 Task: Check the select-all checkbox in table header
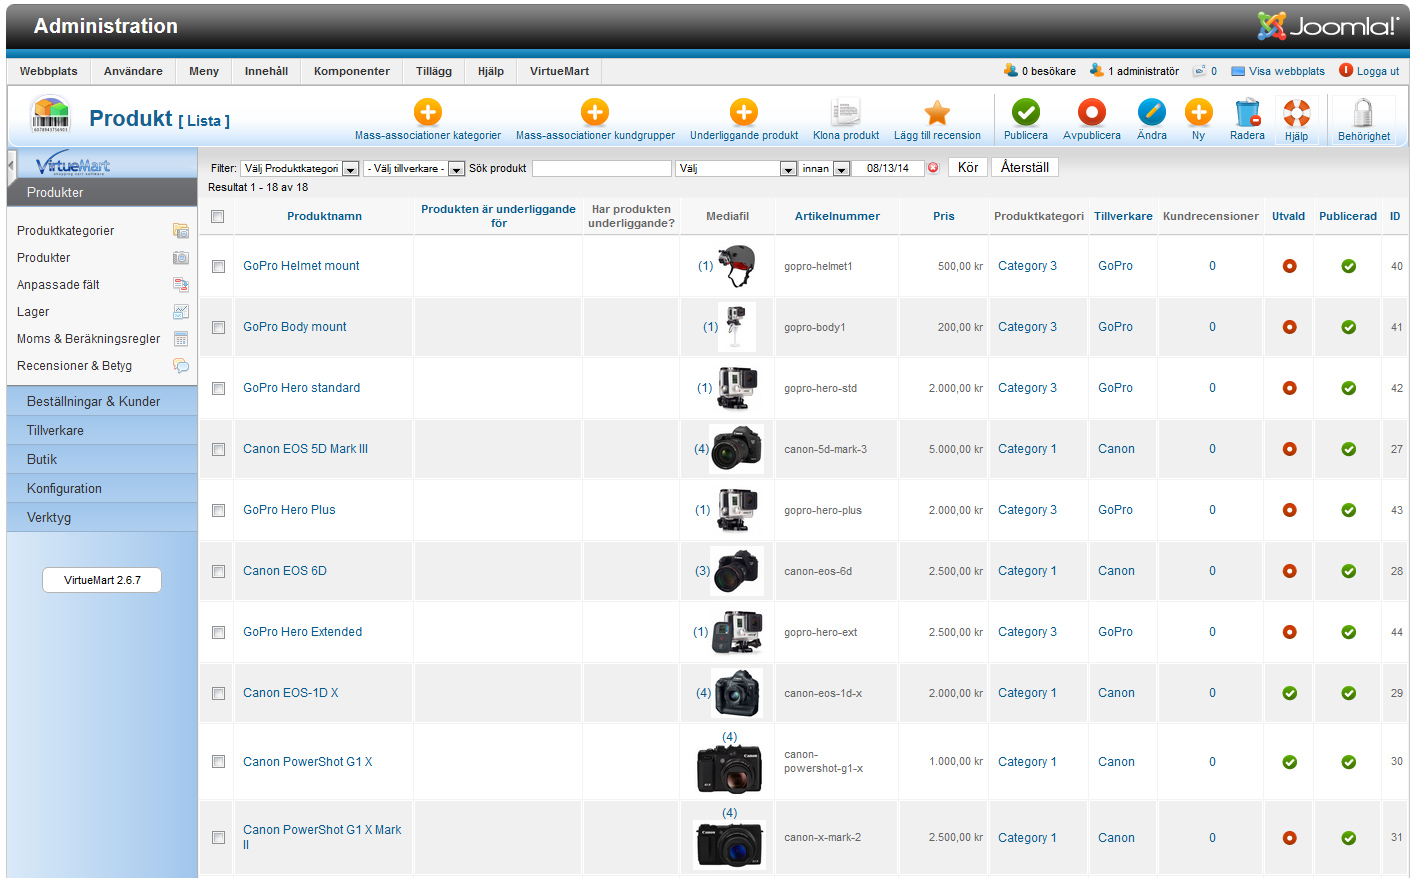(x=218, y=216)
